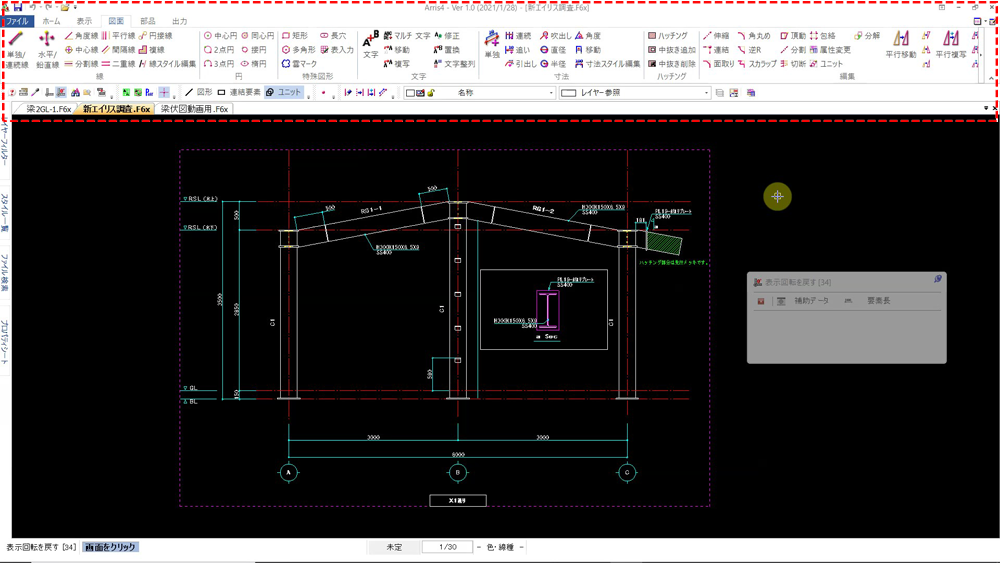Select the 平行移動 move tool
The image size is (1000, 563).
coord(901,46)
